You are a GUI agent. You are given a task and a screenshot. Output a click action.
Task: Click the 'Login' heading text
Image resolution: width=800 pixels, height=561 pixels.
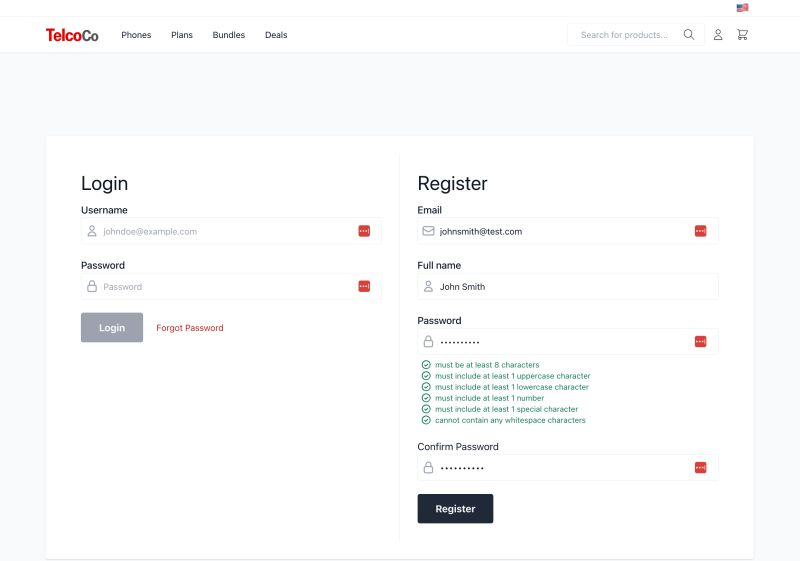point(105,184)
